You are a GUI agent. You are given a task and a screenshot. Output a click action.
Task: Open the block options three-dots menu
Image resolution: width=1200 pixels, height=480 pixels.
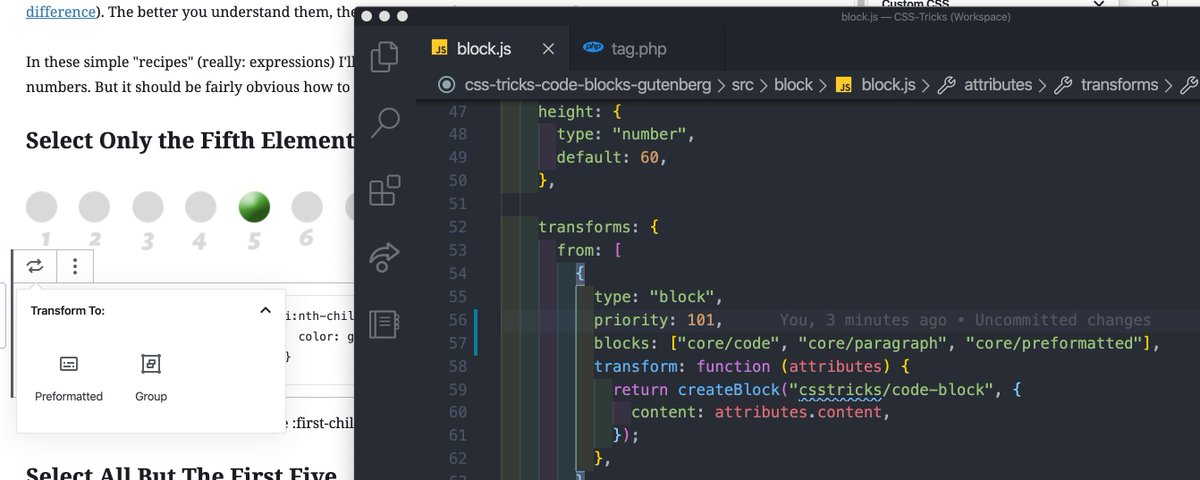[75, 266]
